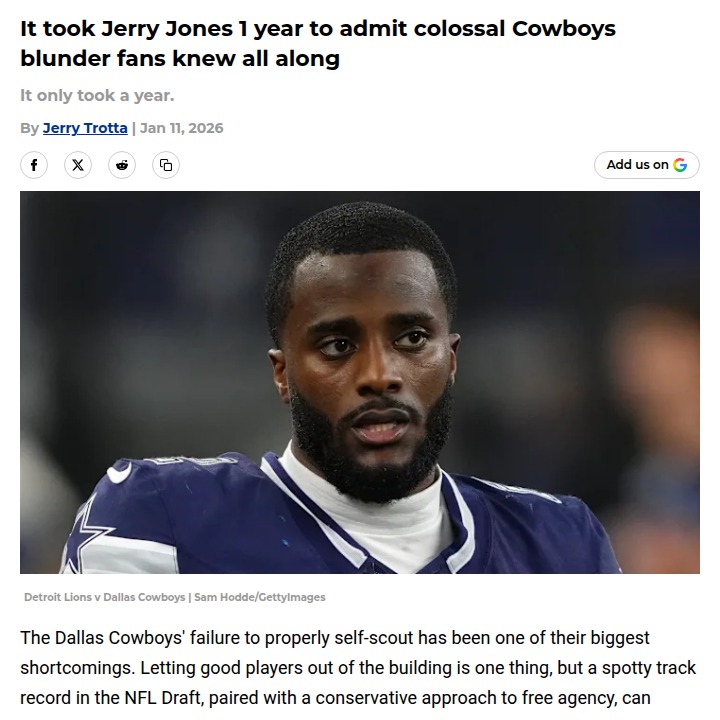The width and height of the screenshot is (720, 720).
Task: Click headline line 'blunder fans knew all along'
Action: point(180,58)
